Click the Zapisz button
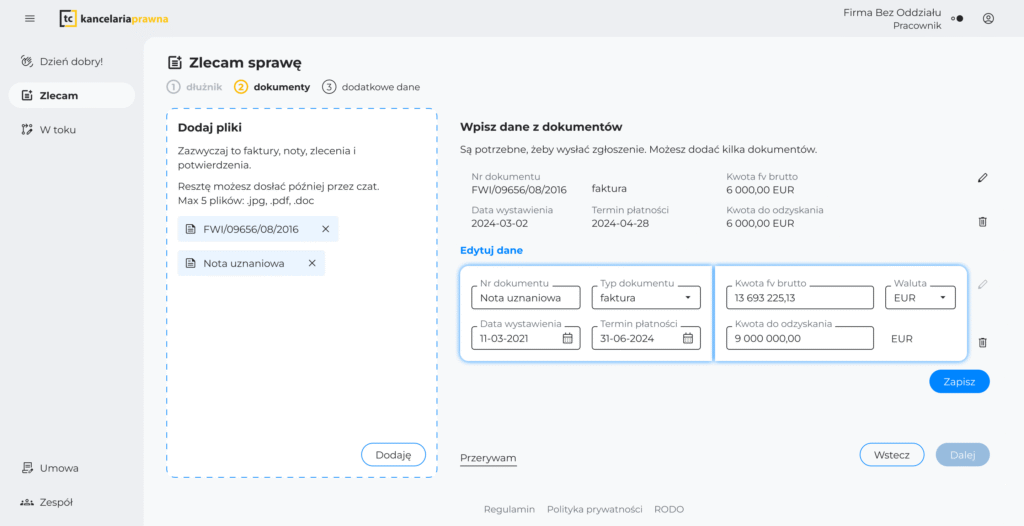This screenshot has width=1024, height=526. (x=958, y=381)
